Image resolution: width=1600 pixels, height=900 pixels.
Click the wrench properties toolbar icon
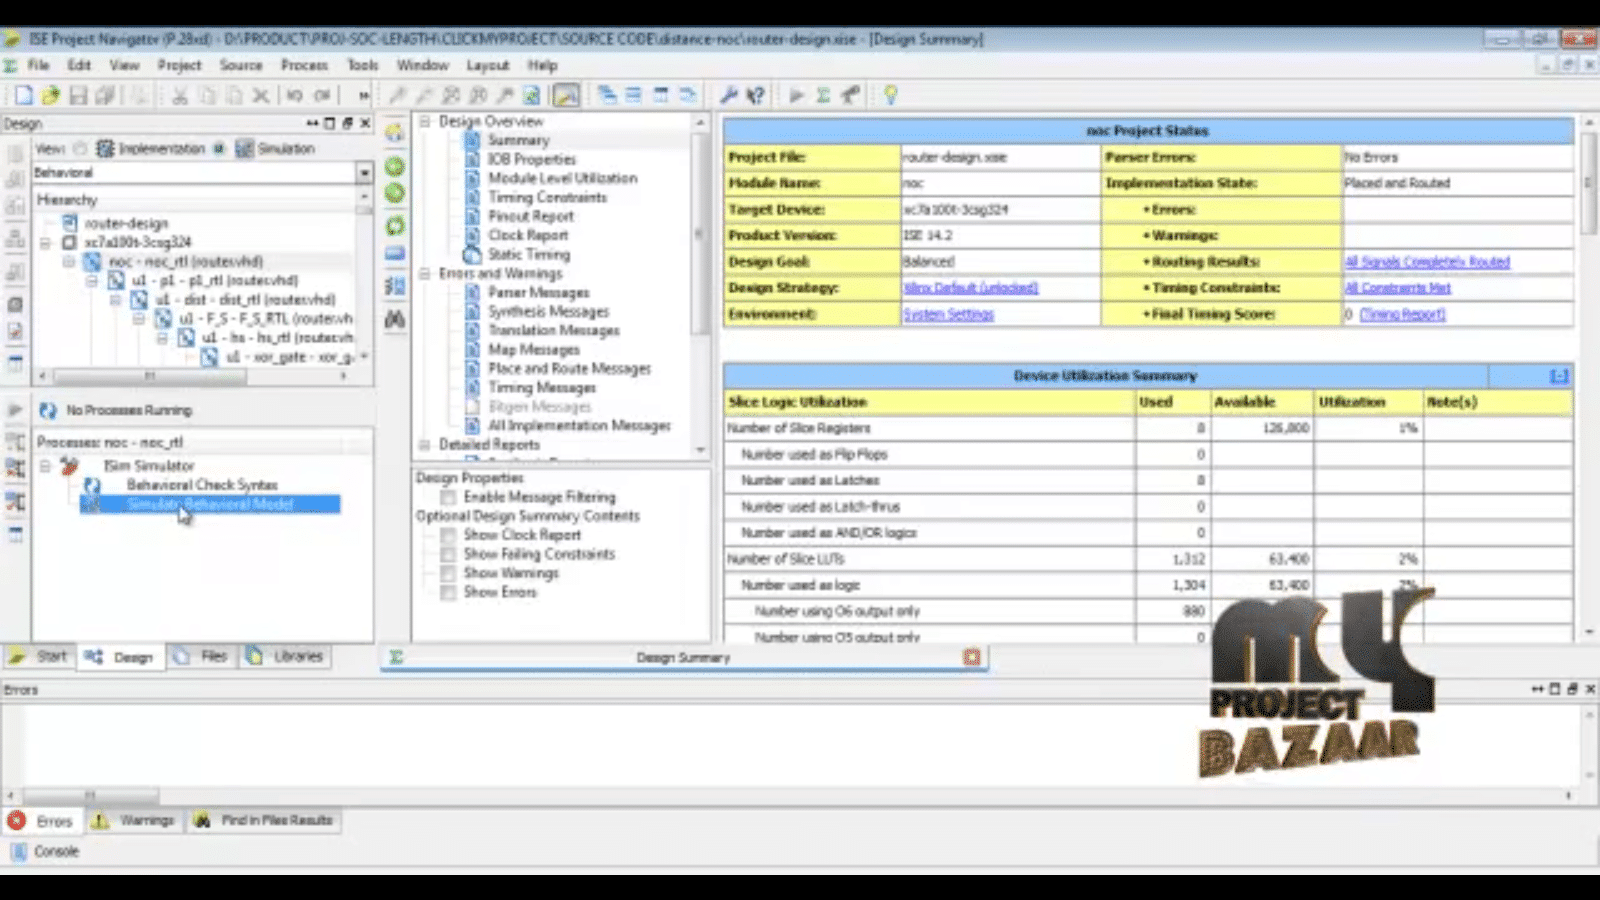(728, 95)
